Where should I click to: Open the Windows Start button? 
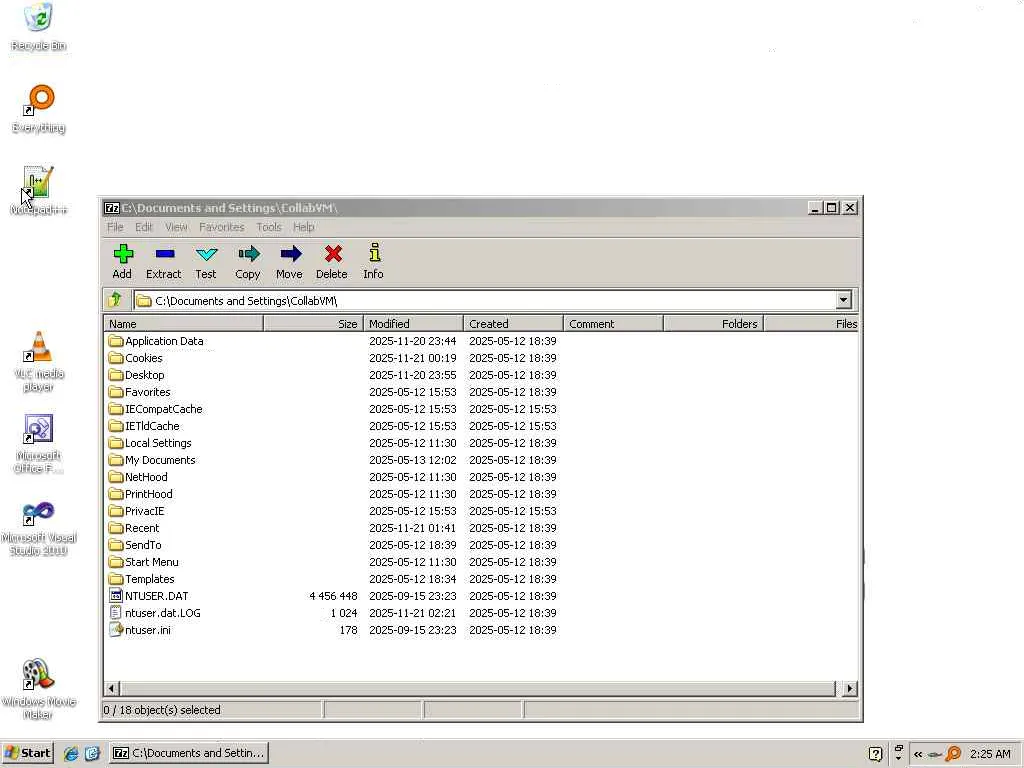(27, 753)
